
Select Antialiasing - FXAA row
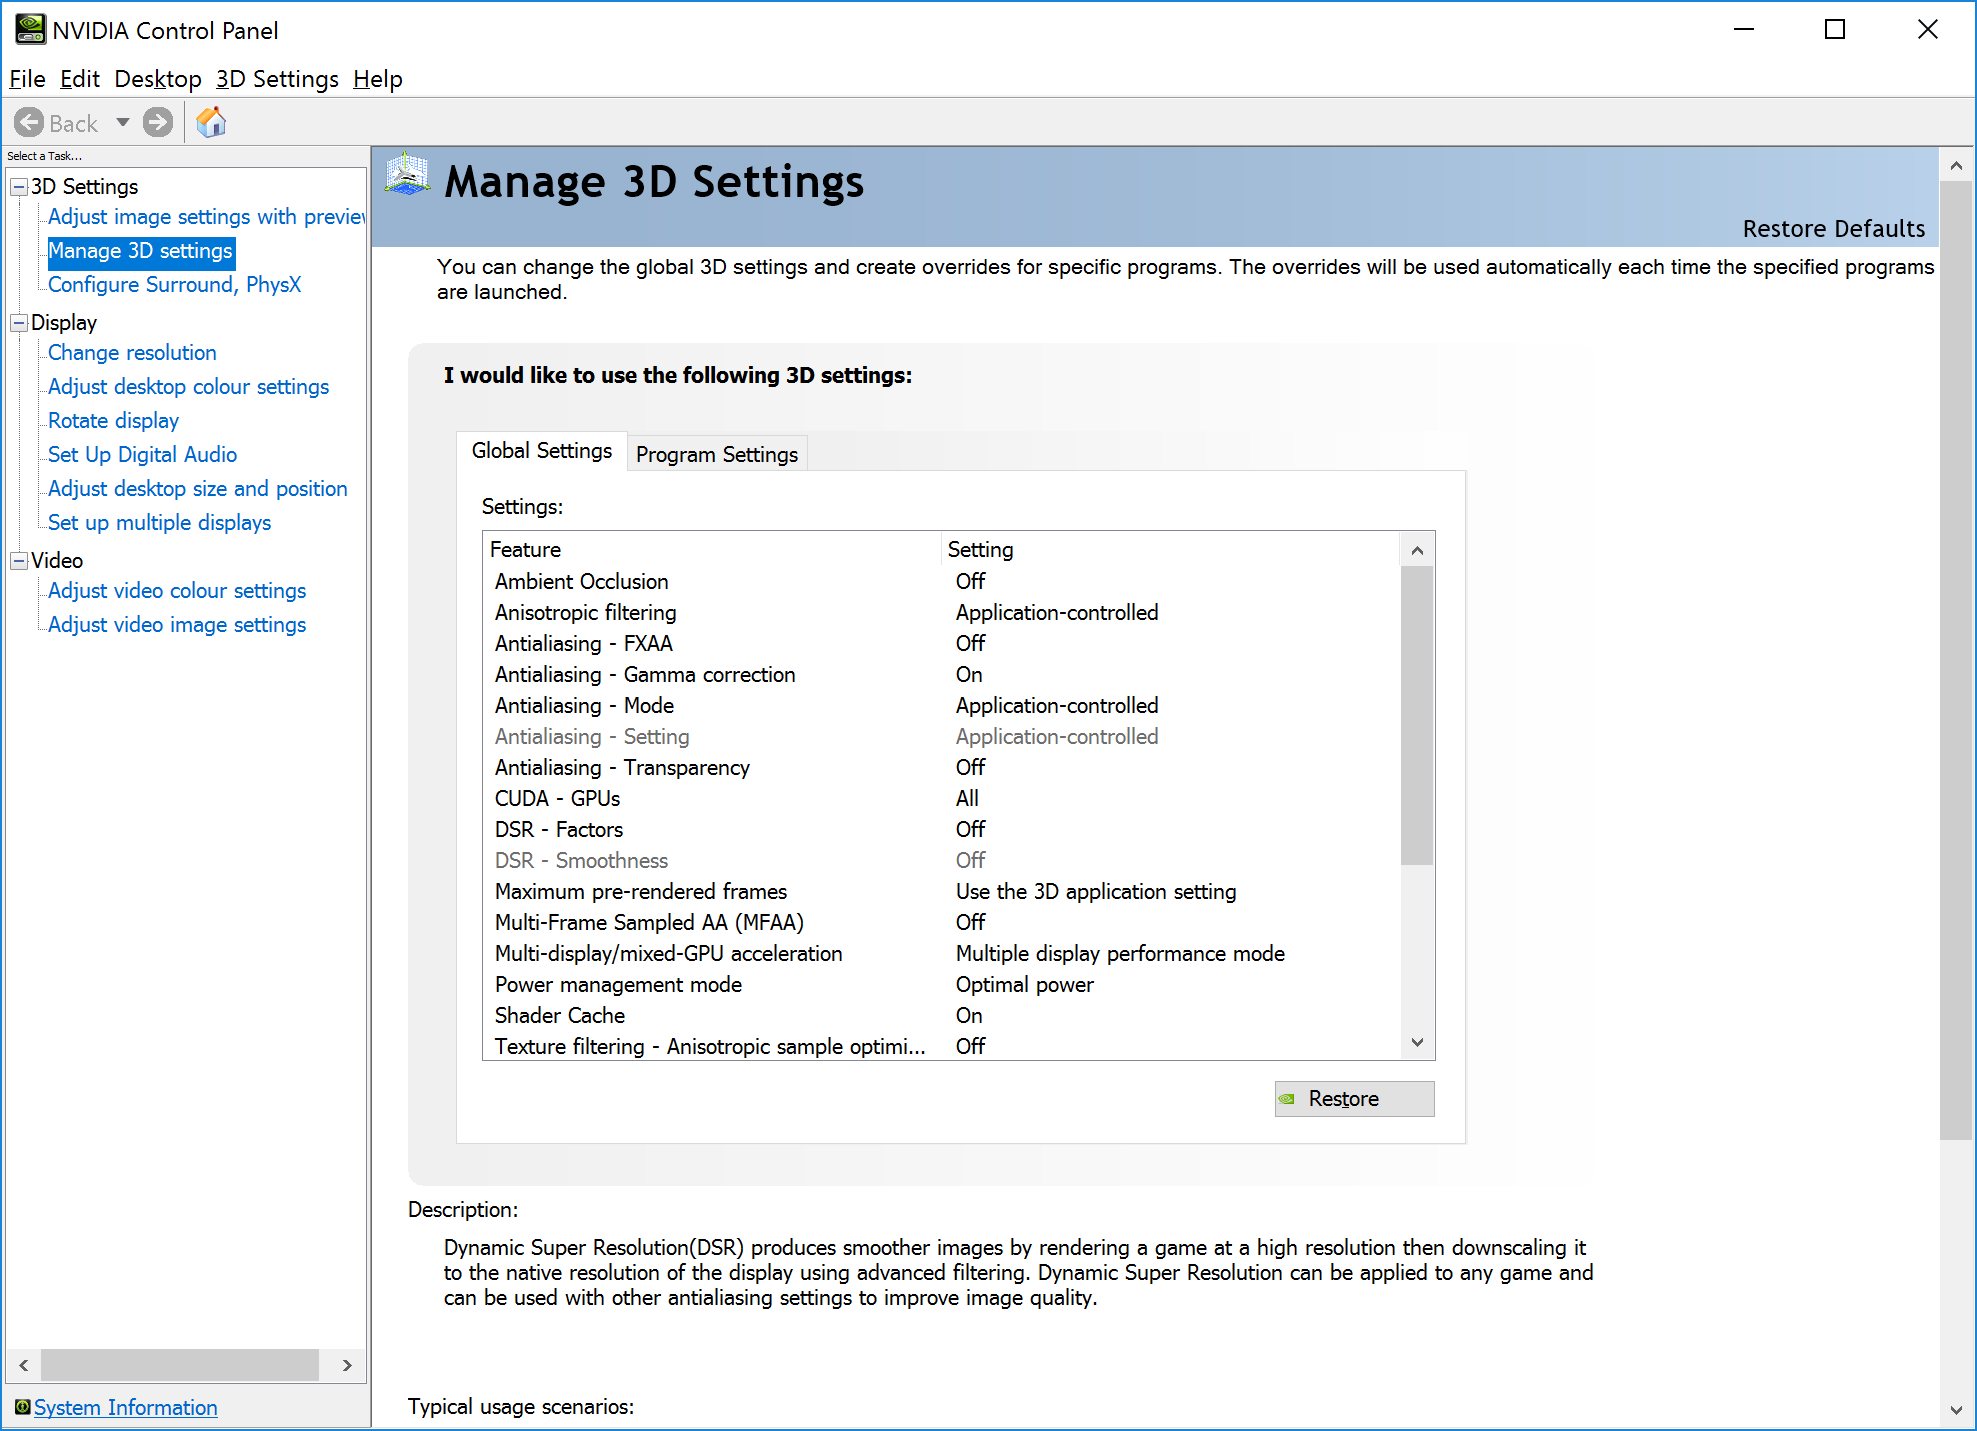pos(942,644)
